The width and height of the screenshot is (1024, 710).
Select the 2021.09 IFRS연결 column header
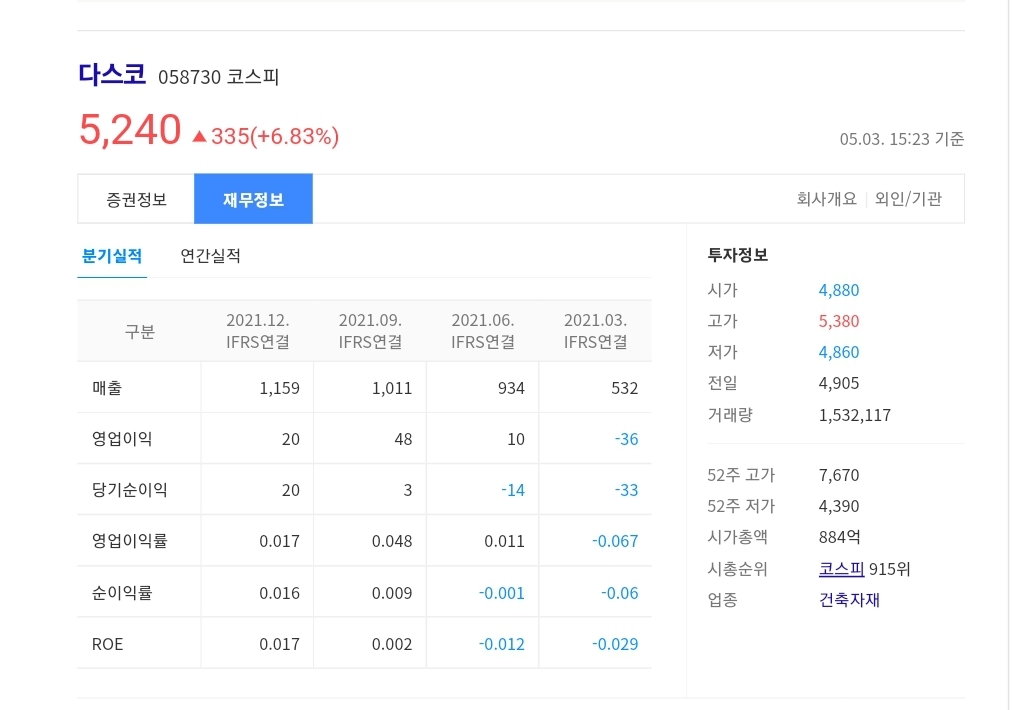tap(368, 330)
